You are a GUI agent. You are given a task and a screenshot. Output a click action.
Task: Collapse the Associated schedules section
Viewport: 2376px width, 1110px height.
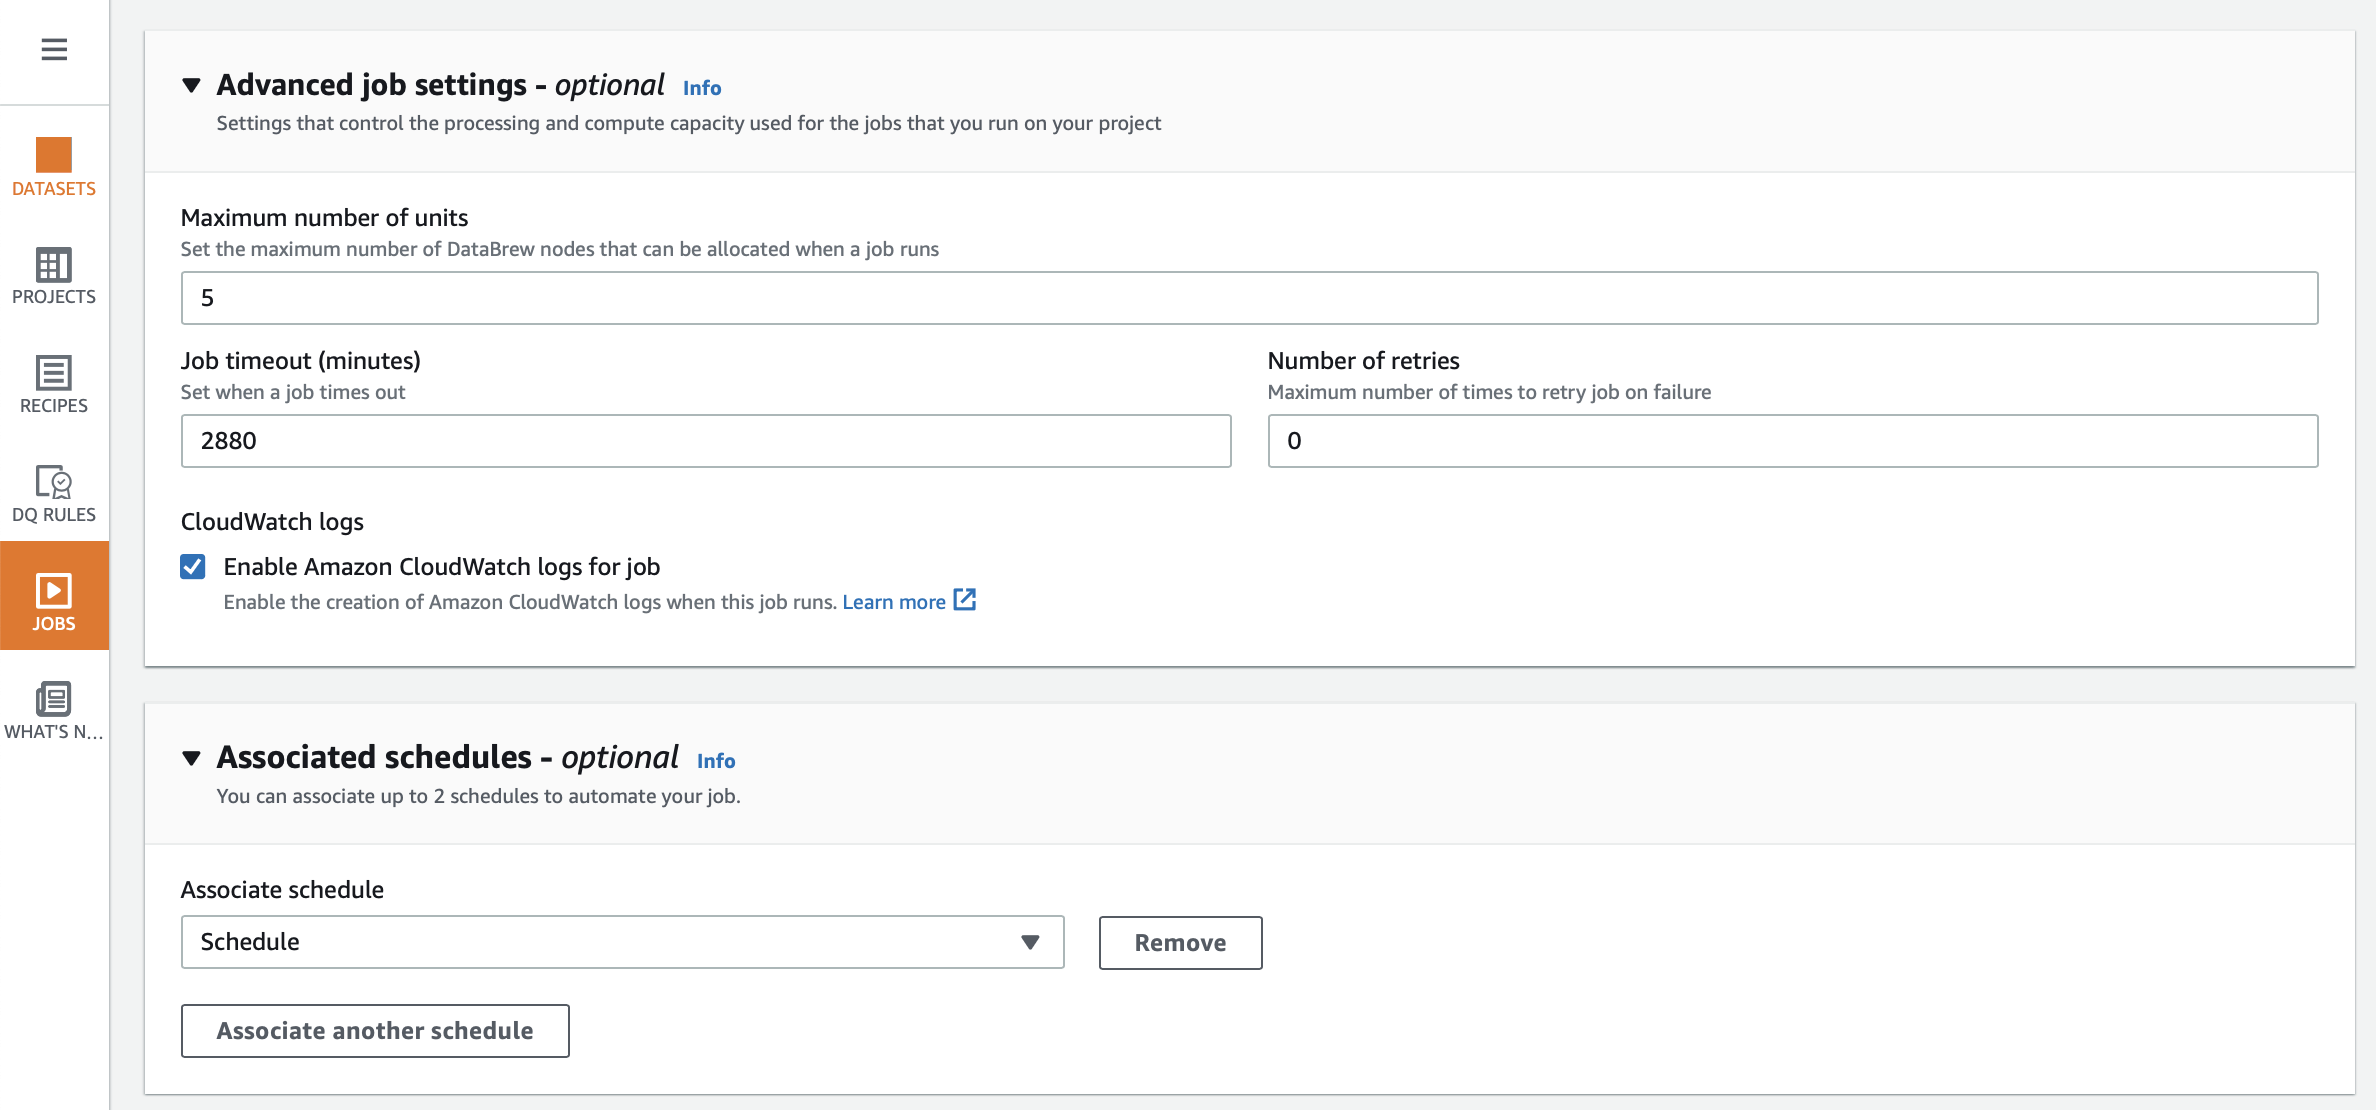point(192,759)
